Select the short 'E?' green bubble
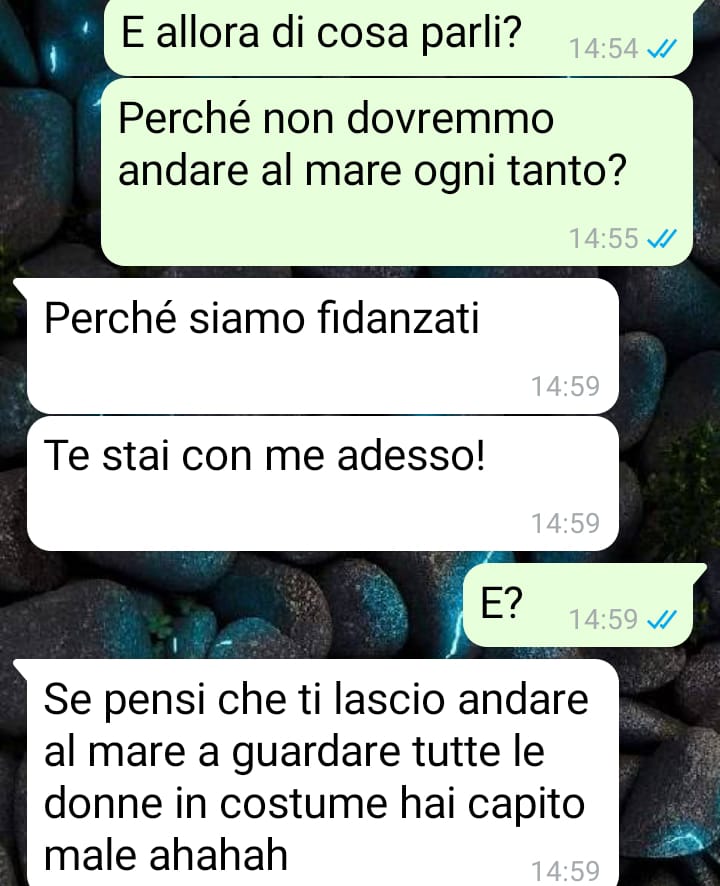720x886 pixels. pyautogui.click(x=578, y=605)
